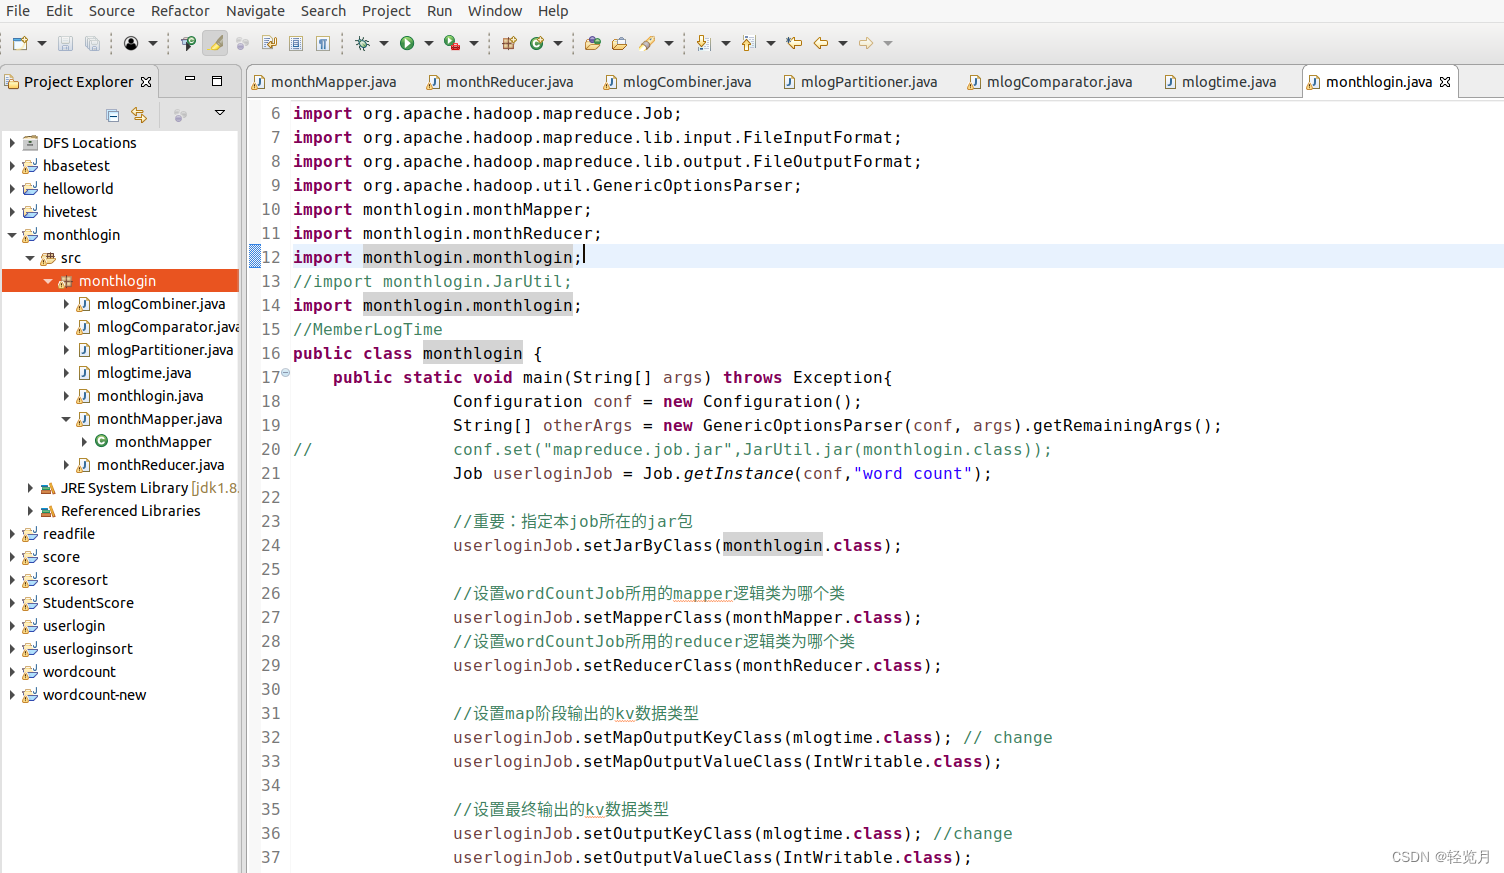The width and height of the screenshot is (1504, 873).
Task: Launch Debug mode using the bug icon
Action: [x=364, y=43]
